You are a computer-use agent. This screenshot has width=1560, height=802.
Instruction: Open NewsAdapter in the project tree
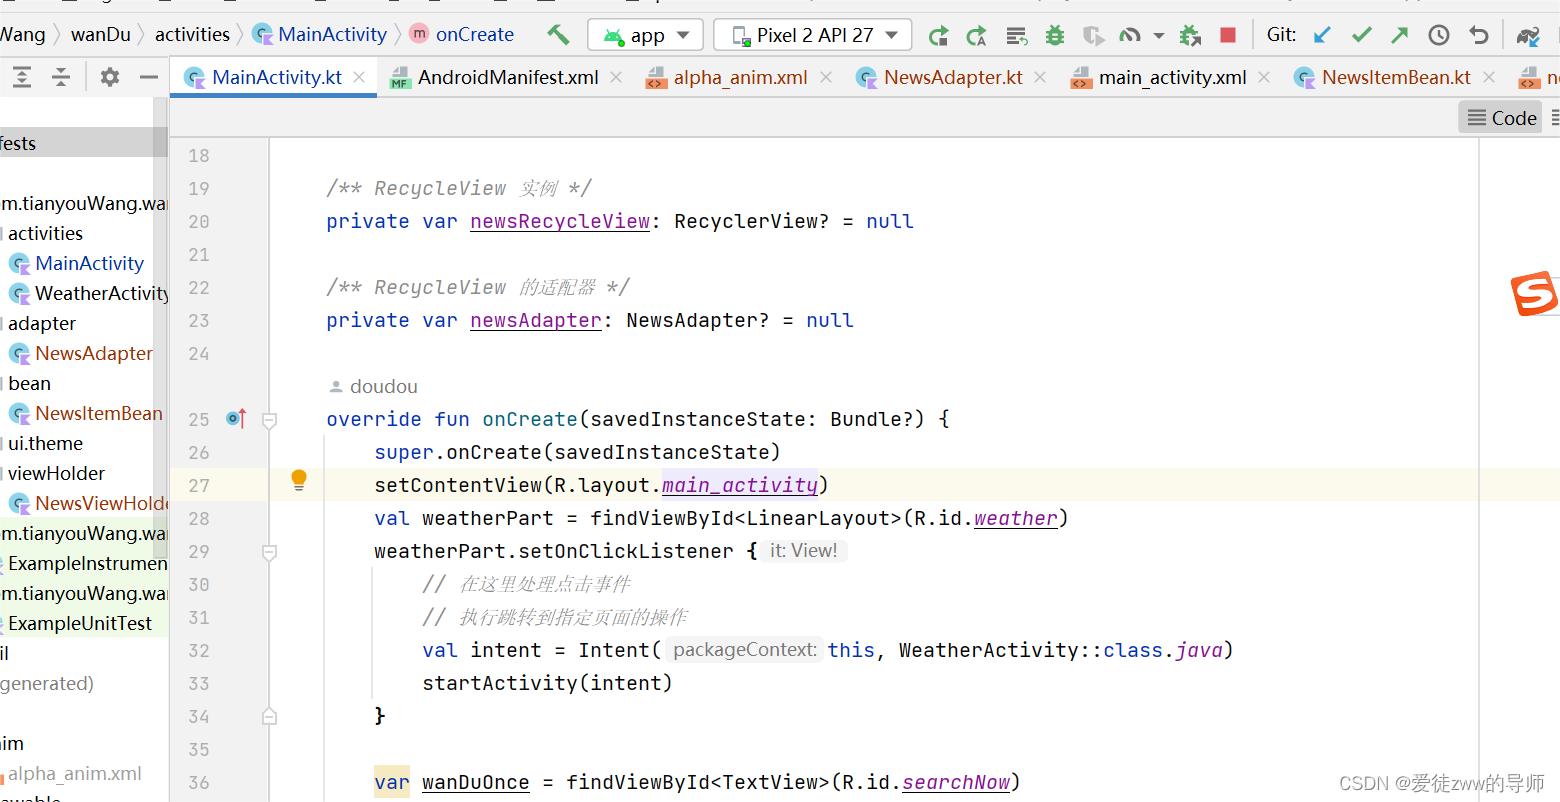click(x=81, y=353)
